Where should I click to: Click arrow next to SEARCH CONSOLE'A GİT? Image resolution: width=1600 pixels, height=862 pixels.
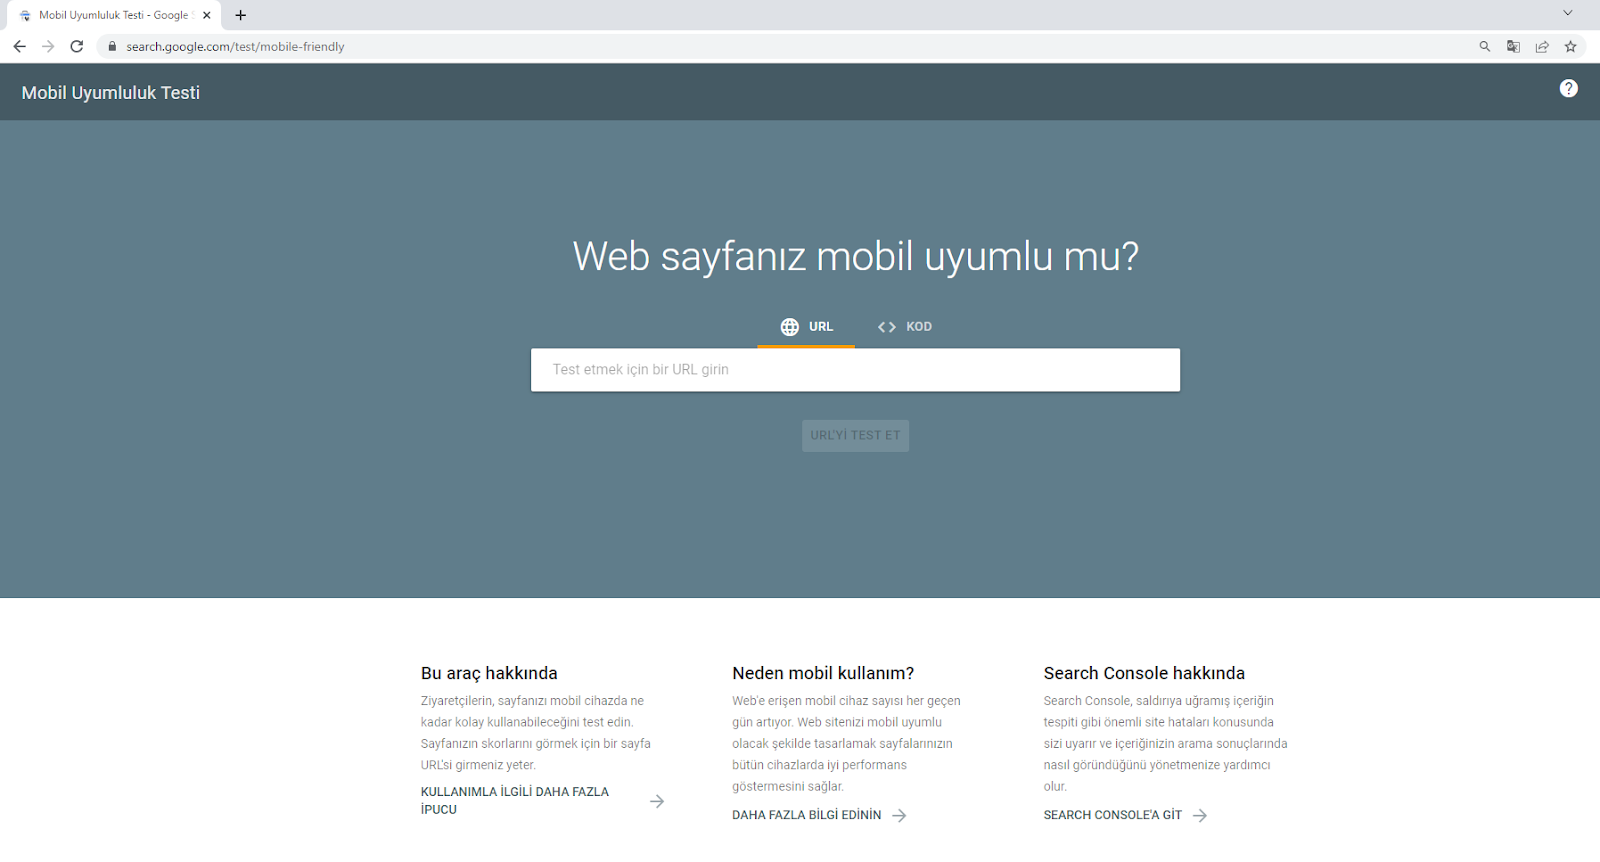[x=1200, y=815]
